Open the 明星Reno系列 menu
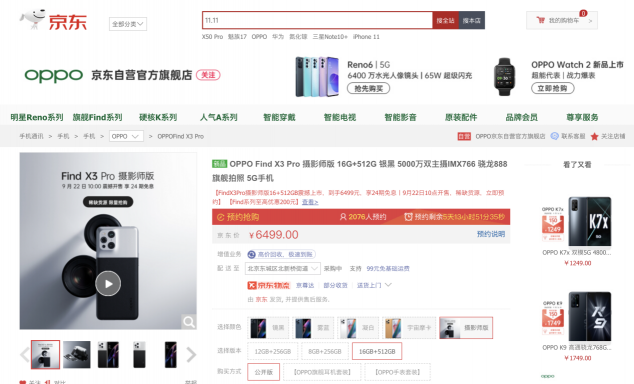This screenshot has width=634, height=384. point(37,117)
